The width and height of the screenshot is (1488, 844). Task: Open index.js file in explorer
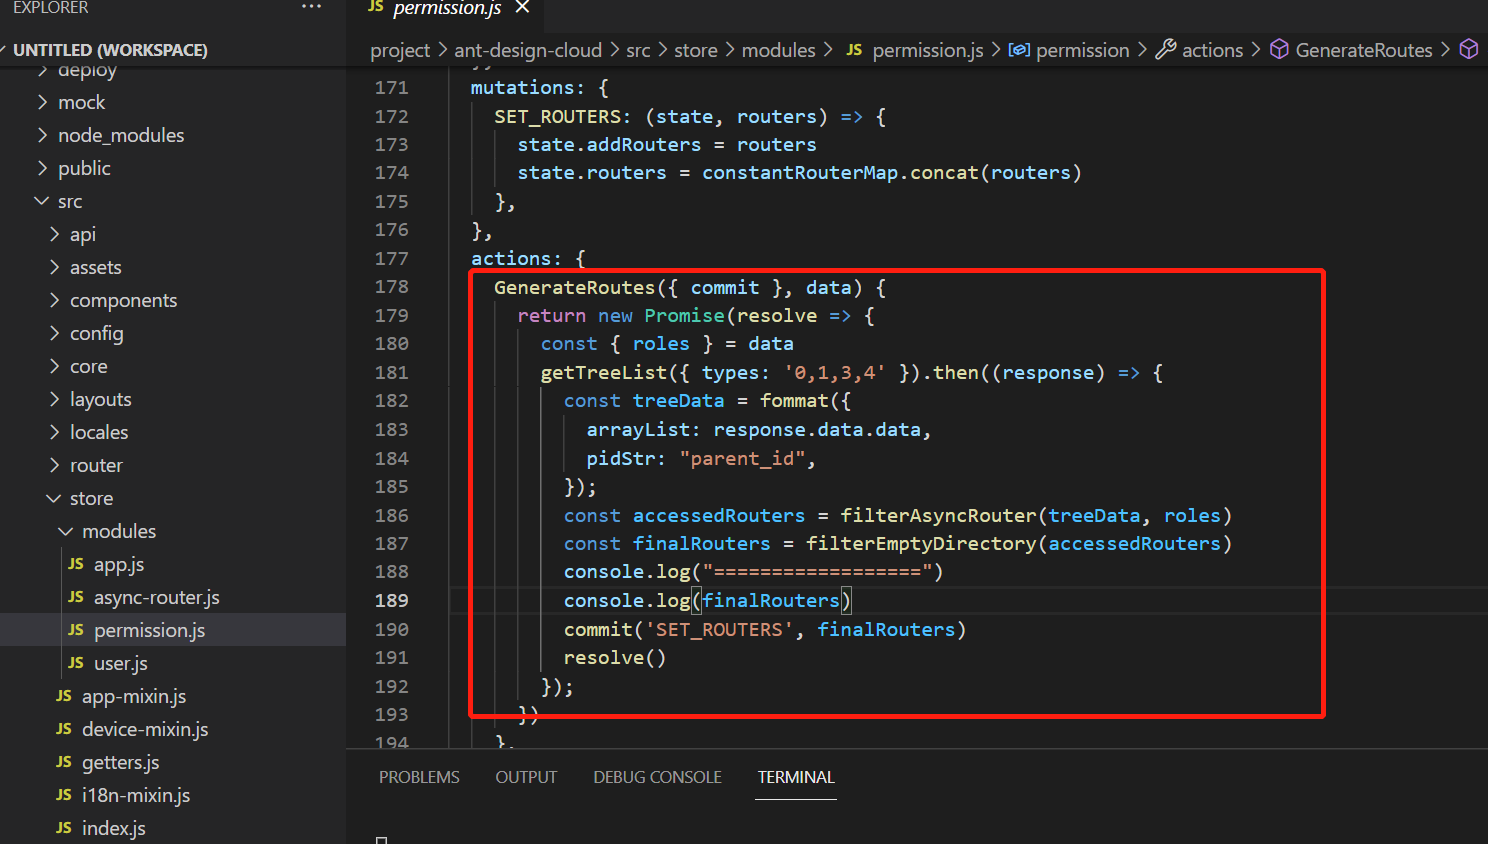click(114, 828)
